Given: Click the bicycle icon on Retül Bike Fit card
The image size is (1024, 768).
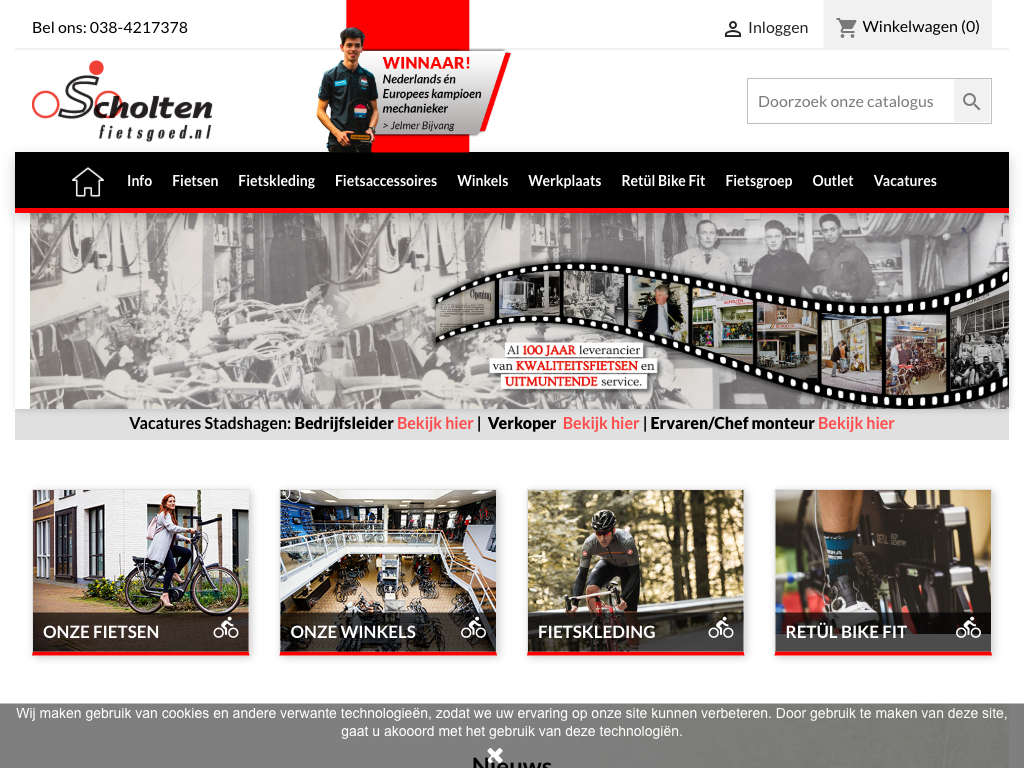Looking at the screenshot, I should point(968,628).
